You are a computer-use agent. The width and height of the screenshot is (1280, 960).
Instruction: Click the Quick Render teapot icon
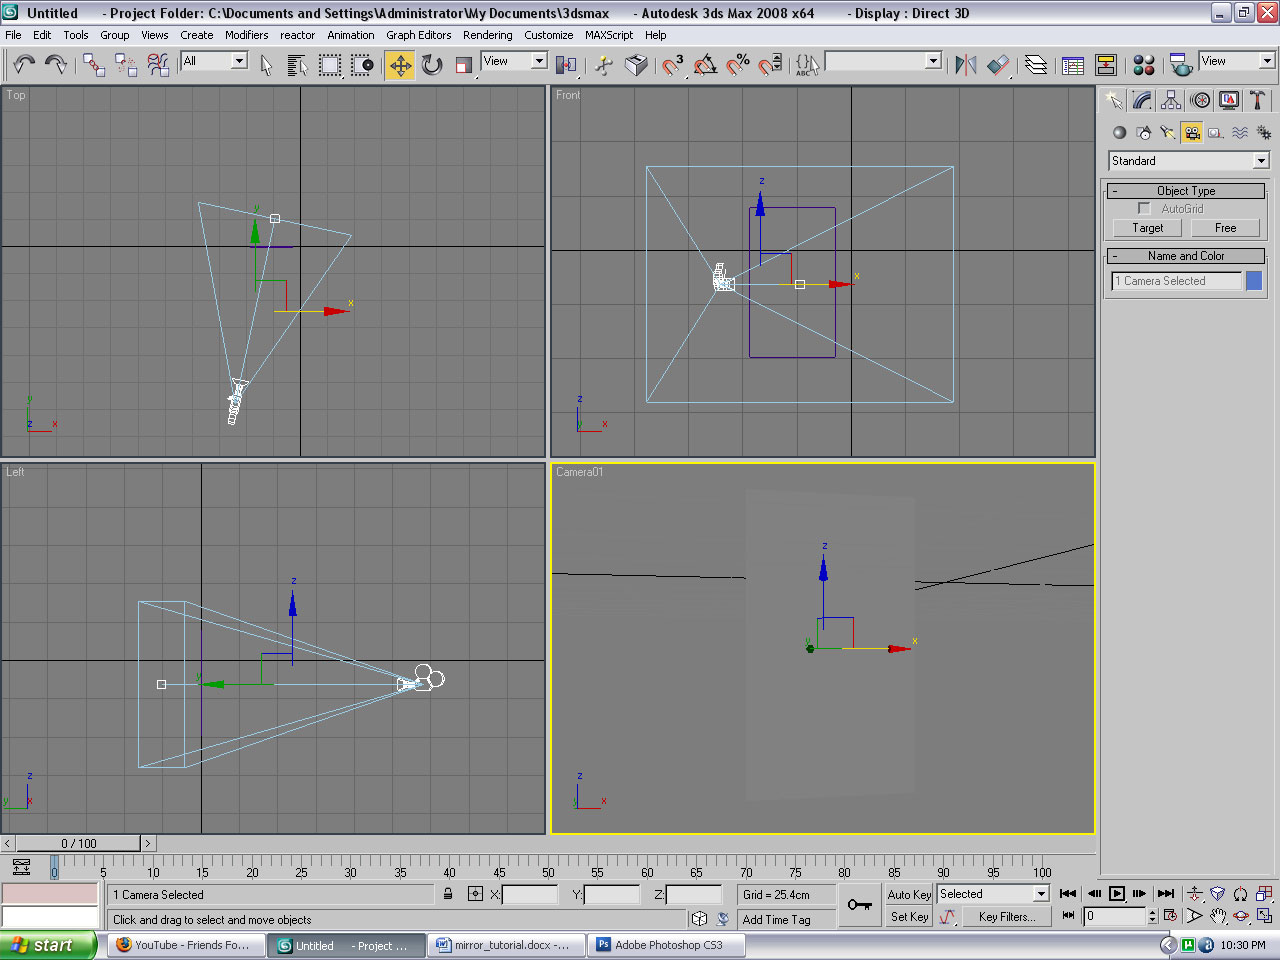pyautogui.click(x=1181, y=65)
